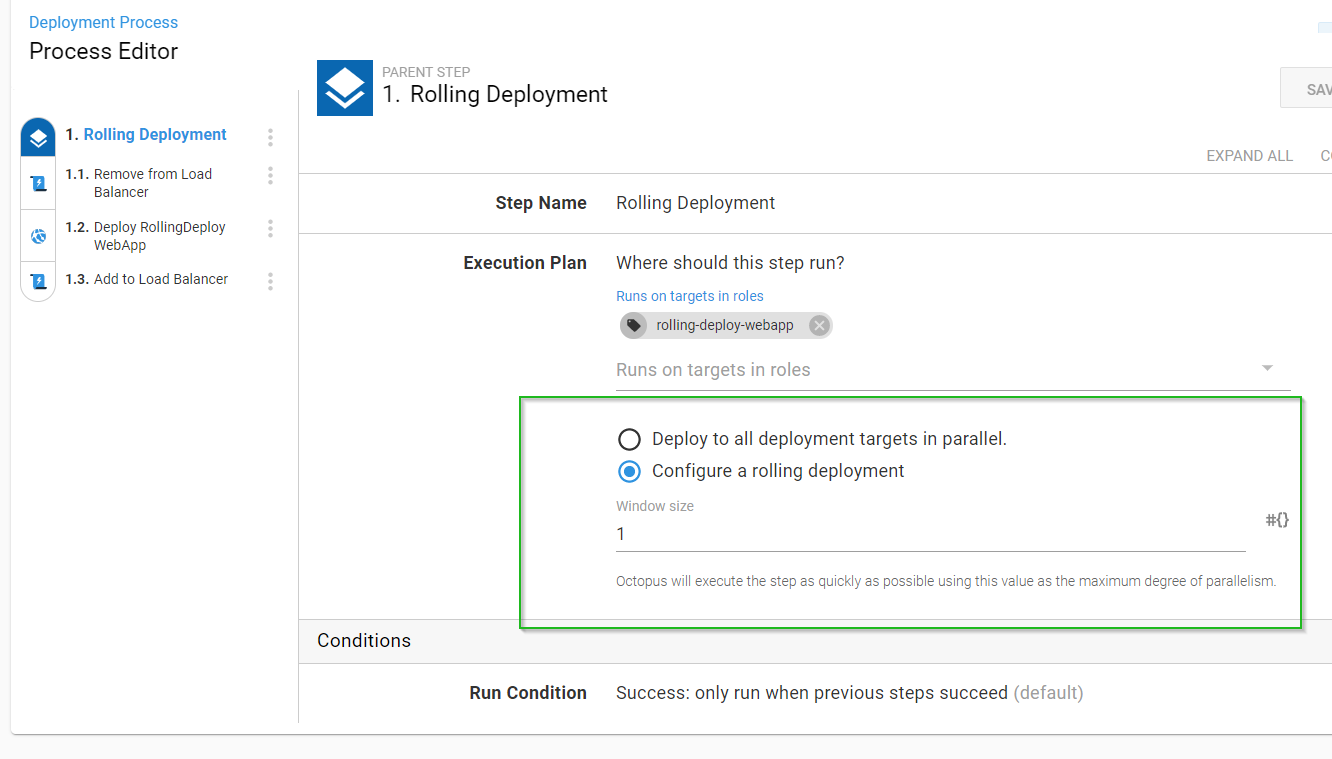
Task: Select step 1.3 Add to Load Balancer
Action: point(160,279)
